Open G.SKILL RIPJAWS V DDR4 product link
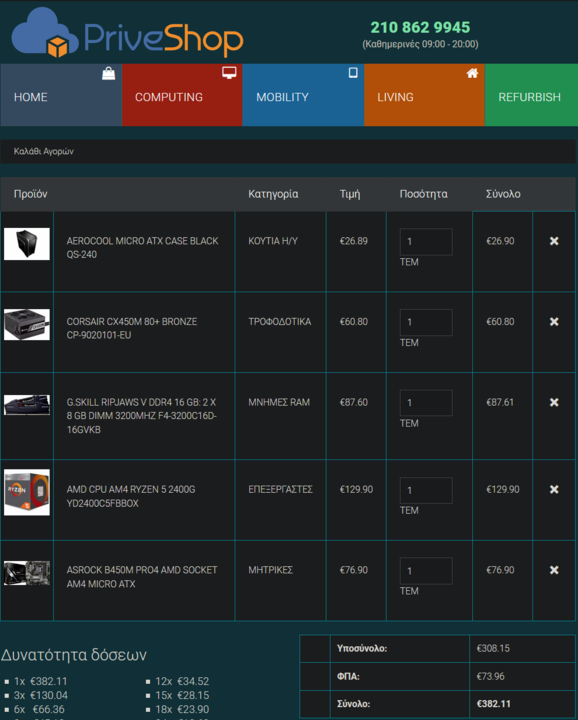 pyautogui.click(x=142, y=416)
